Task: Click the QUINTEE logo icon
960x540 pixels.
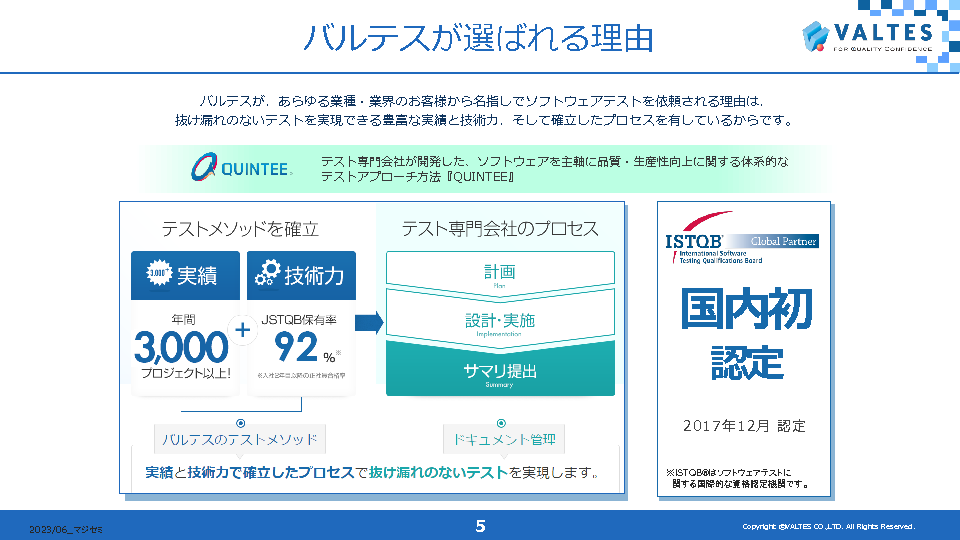Action: pyautogui.click(x=205, y=168)
